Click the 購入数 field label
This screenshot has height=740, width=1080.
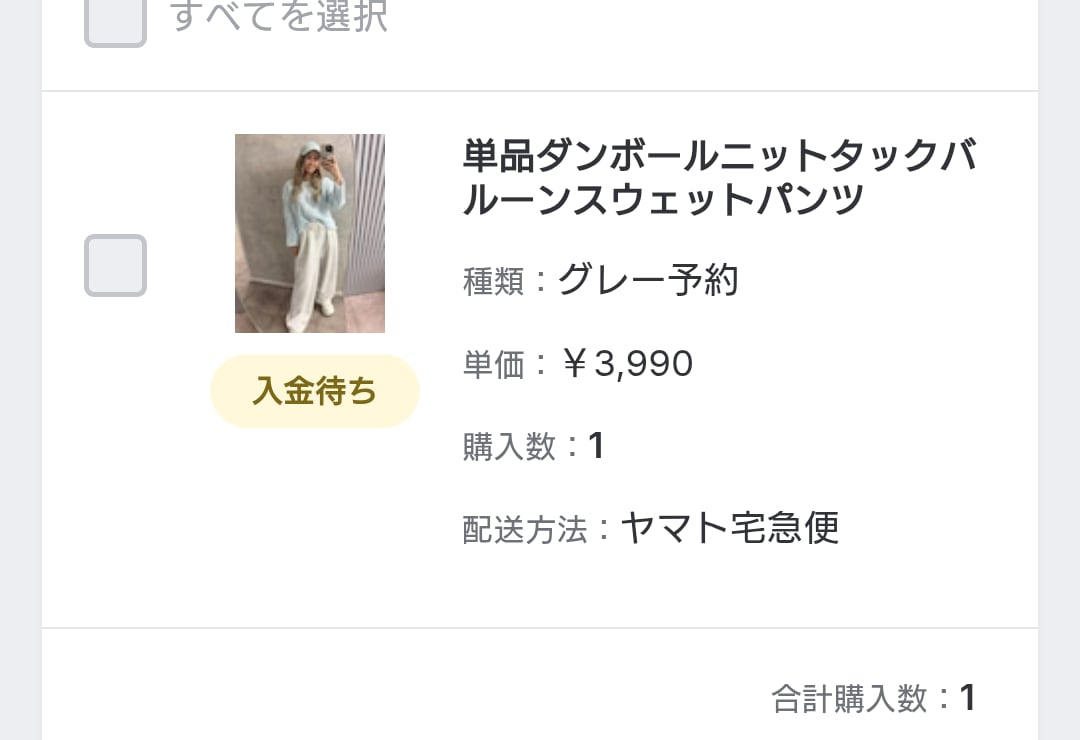[x=509, y=447]
